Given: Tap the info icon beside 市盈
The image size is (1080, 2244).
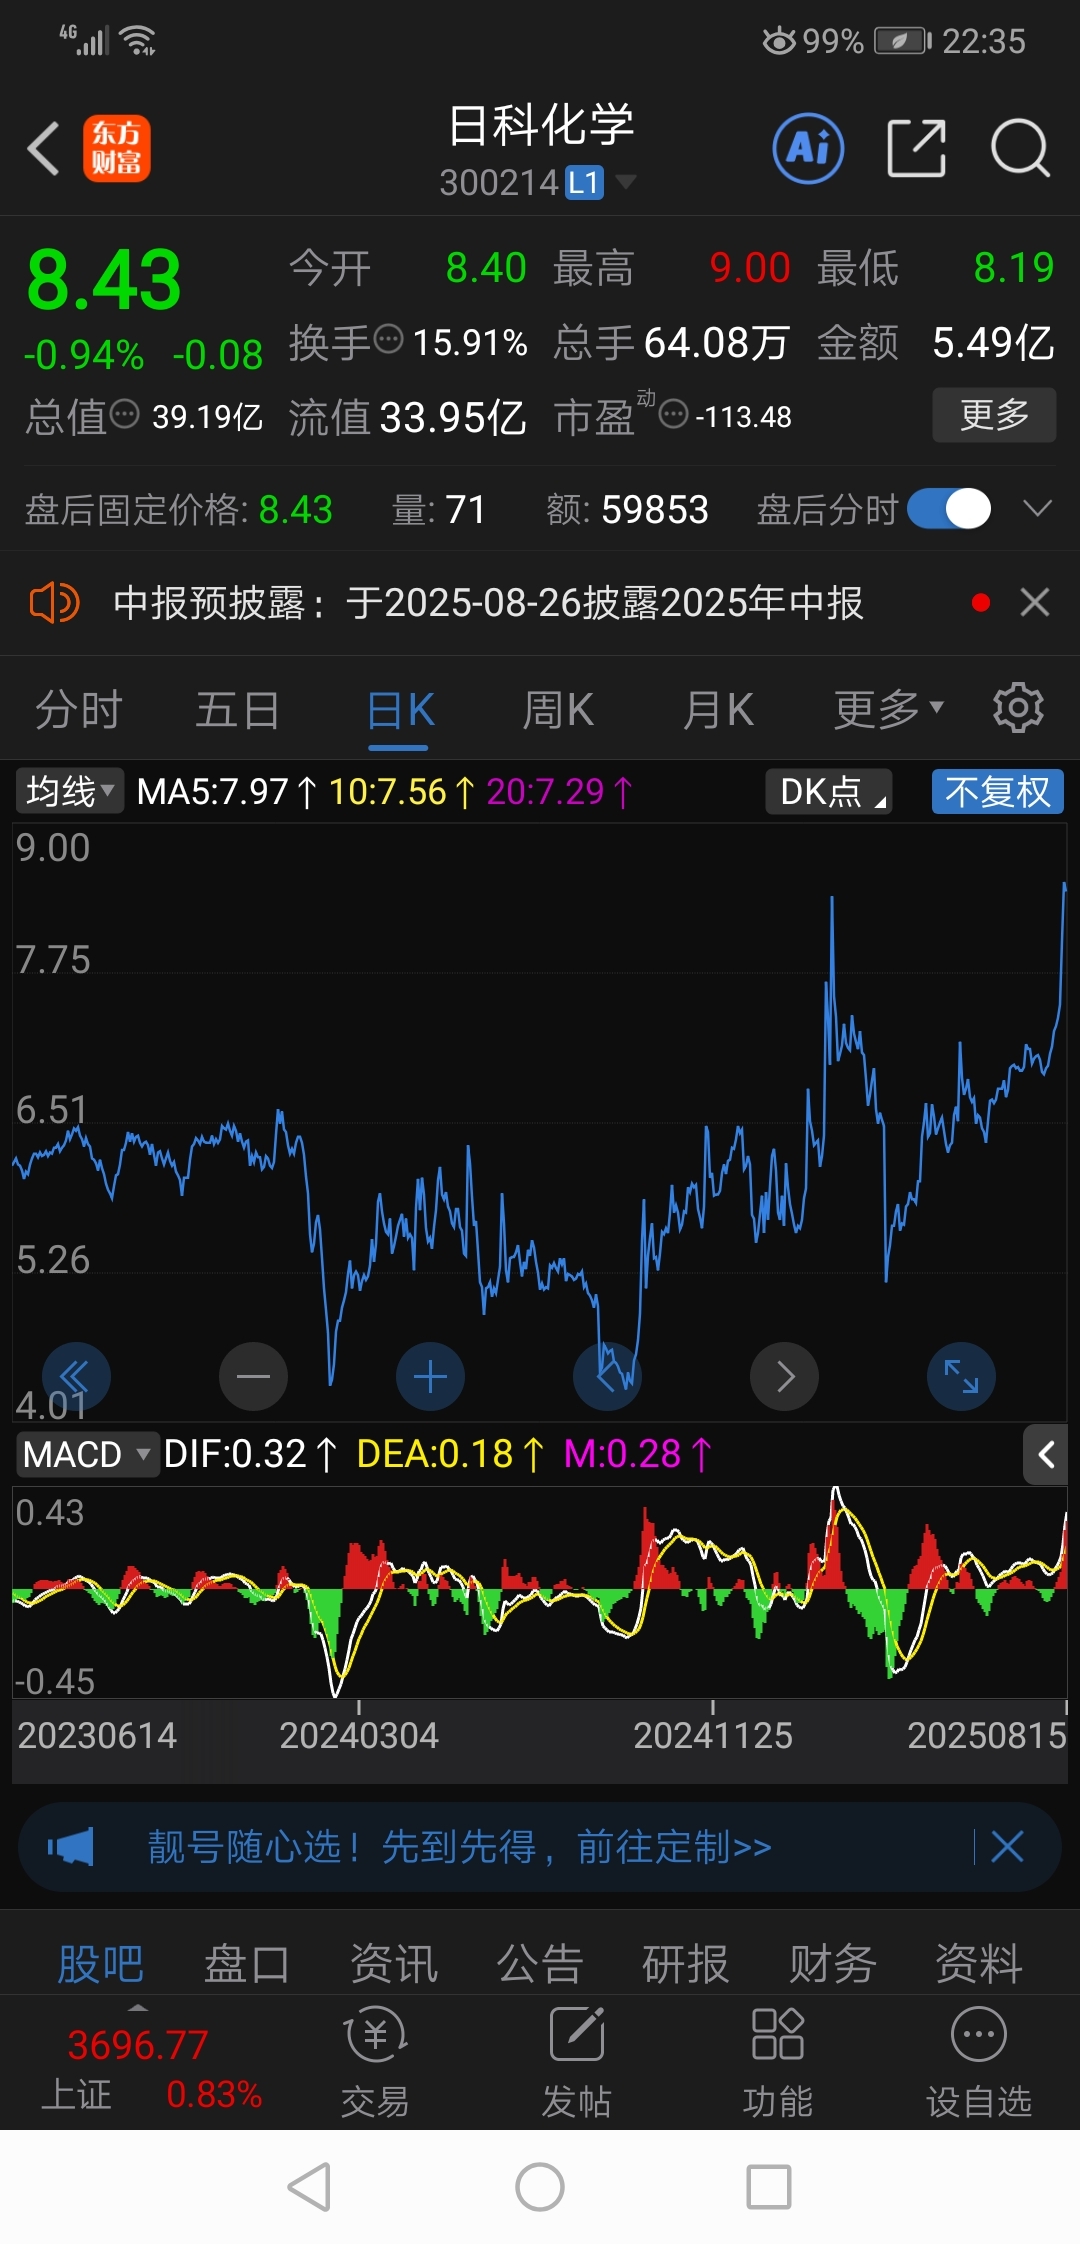Looking at the screenshot, I should click(674, 414).
